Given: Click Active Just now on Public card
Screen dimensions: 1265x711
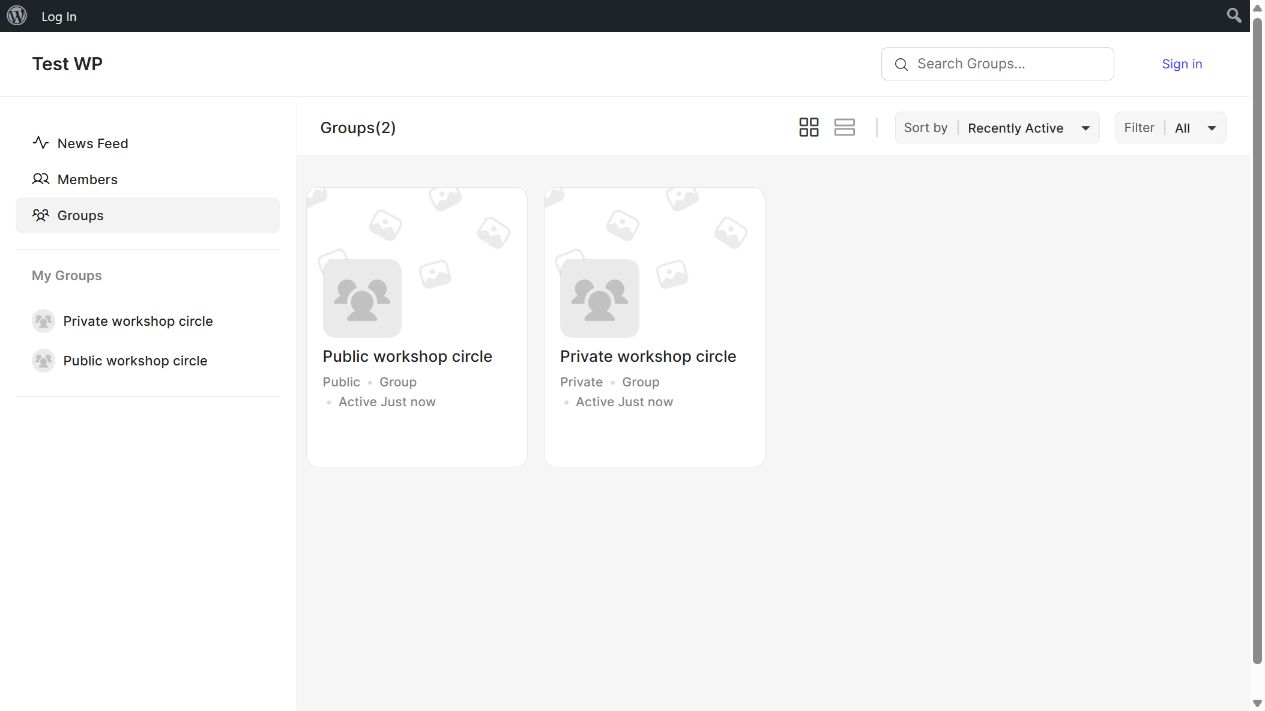Looking at the screenshot, I should point(387,402).
